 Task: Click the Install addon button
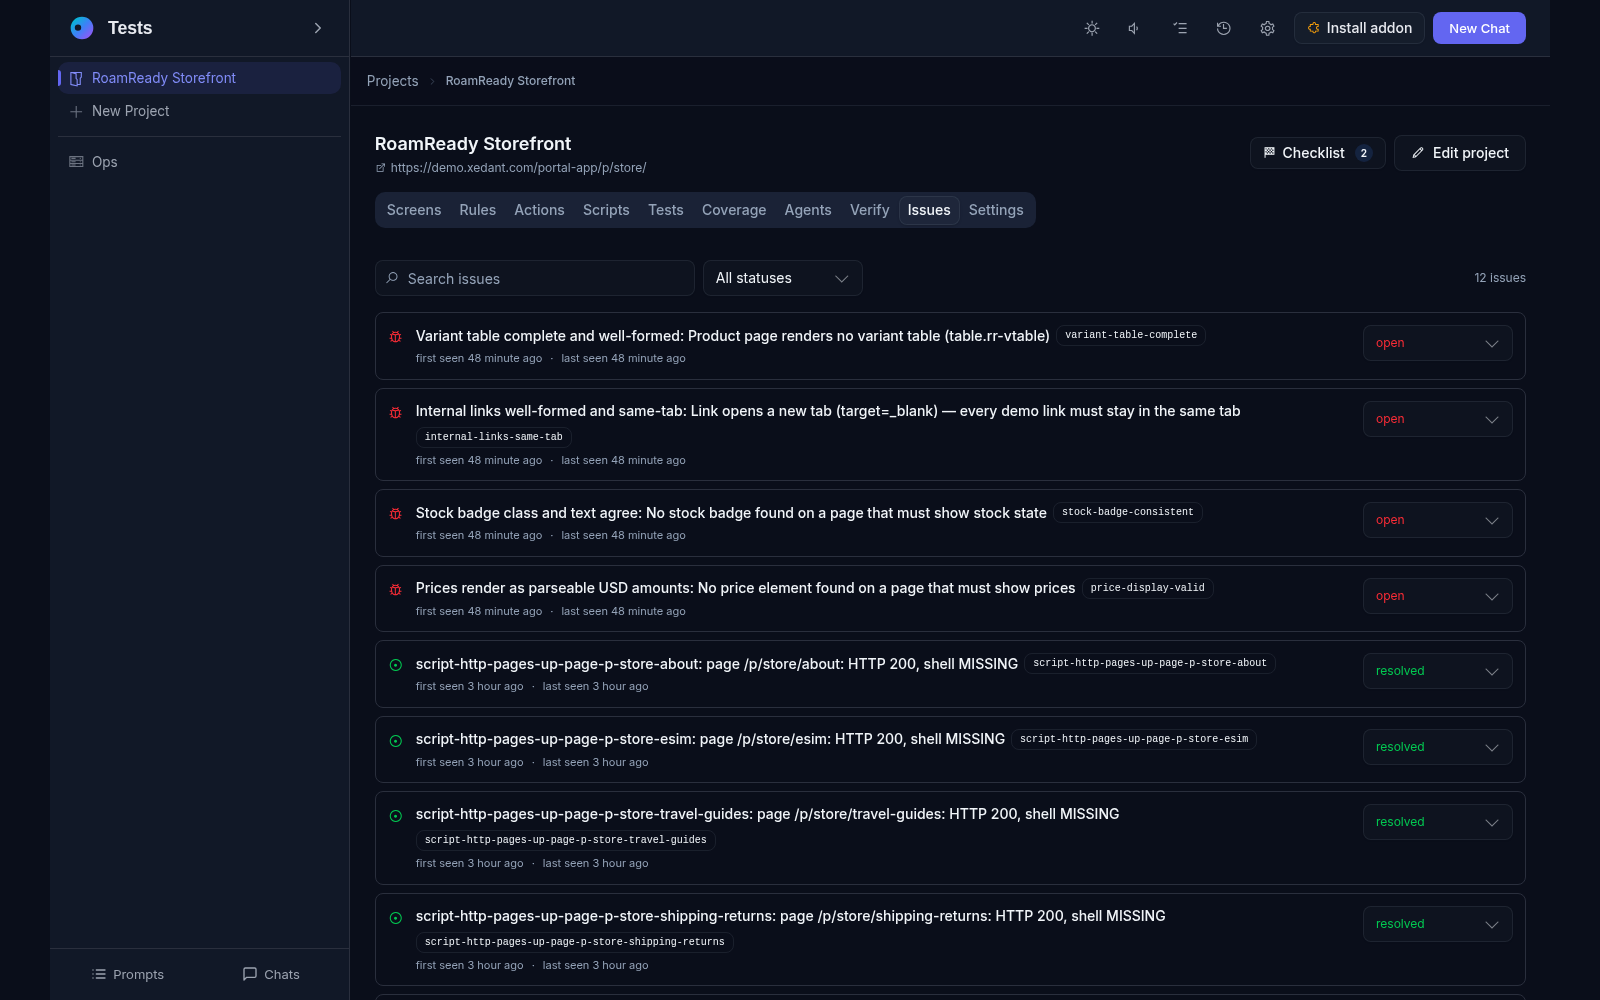(x=1359, y=28)
